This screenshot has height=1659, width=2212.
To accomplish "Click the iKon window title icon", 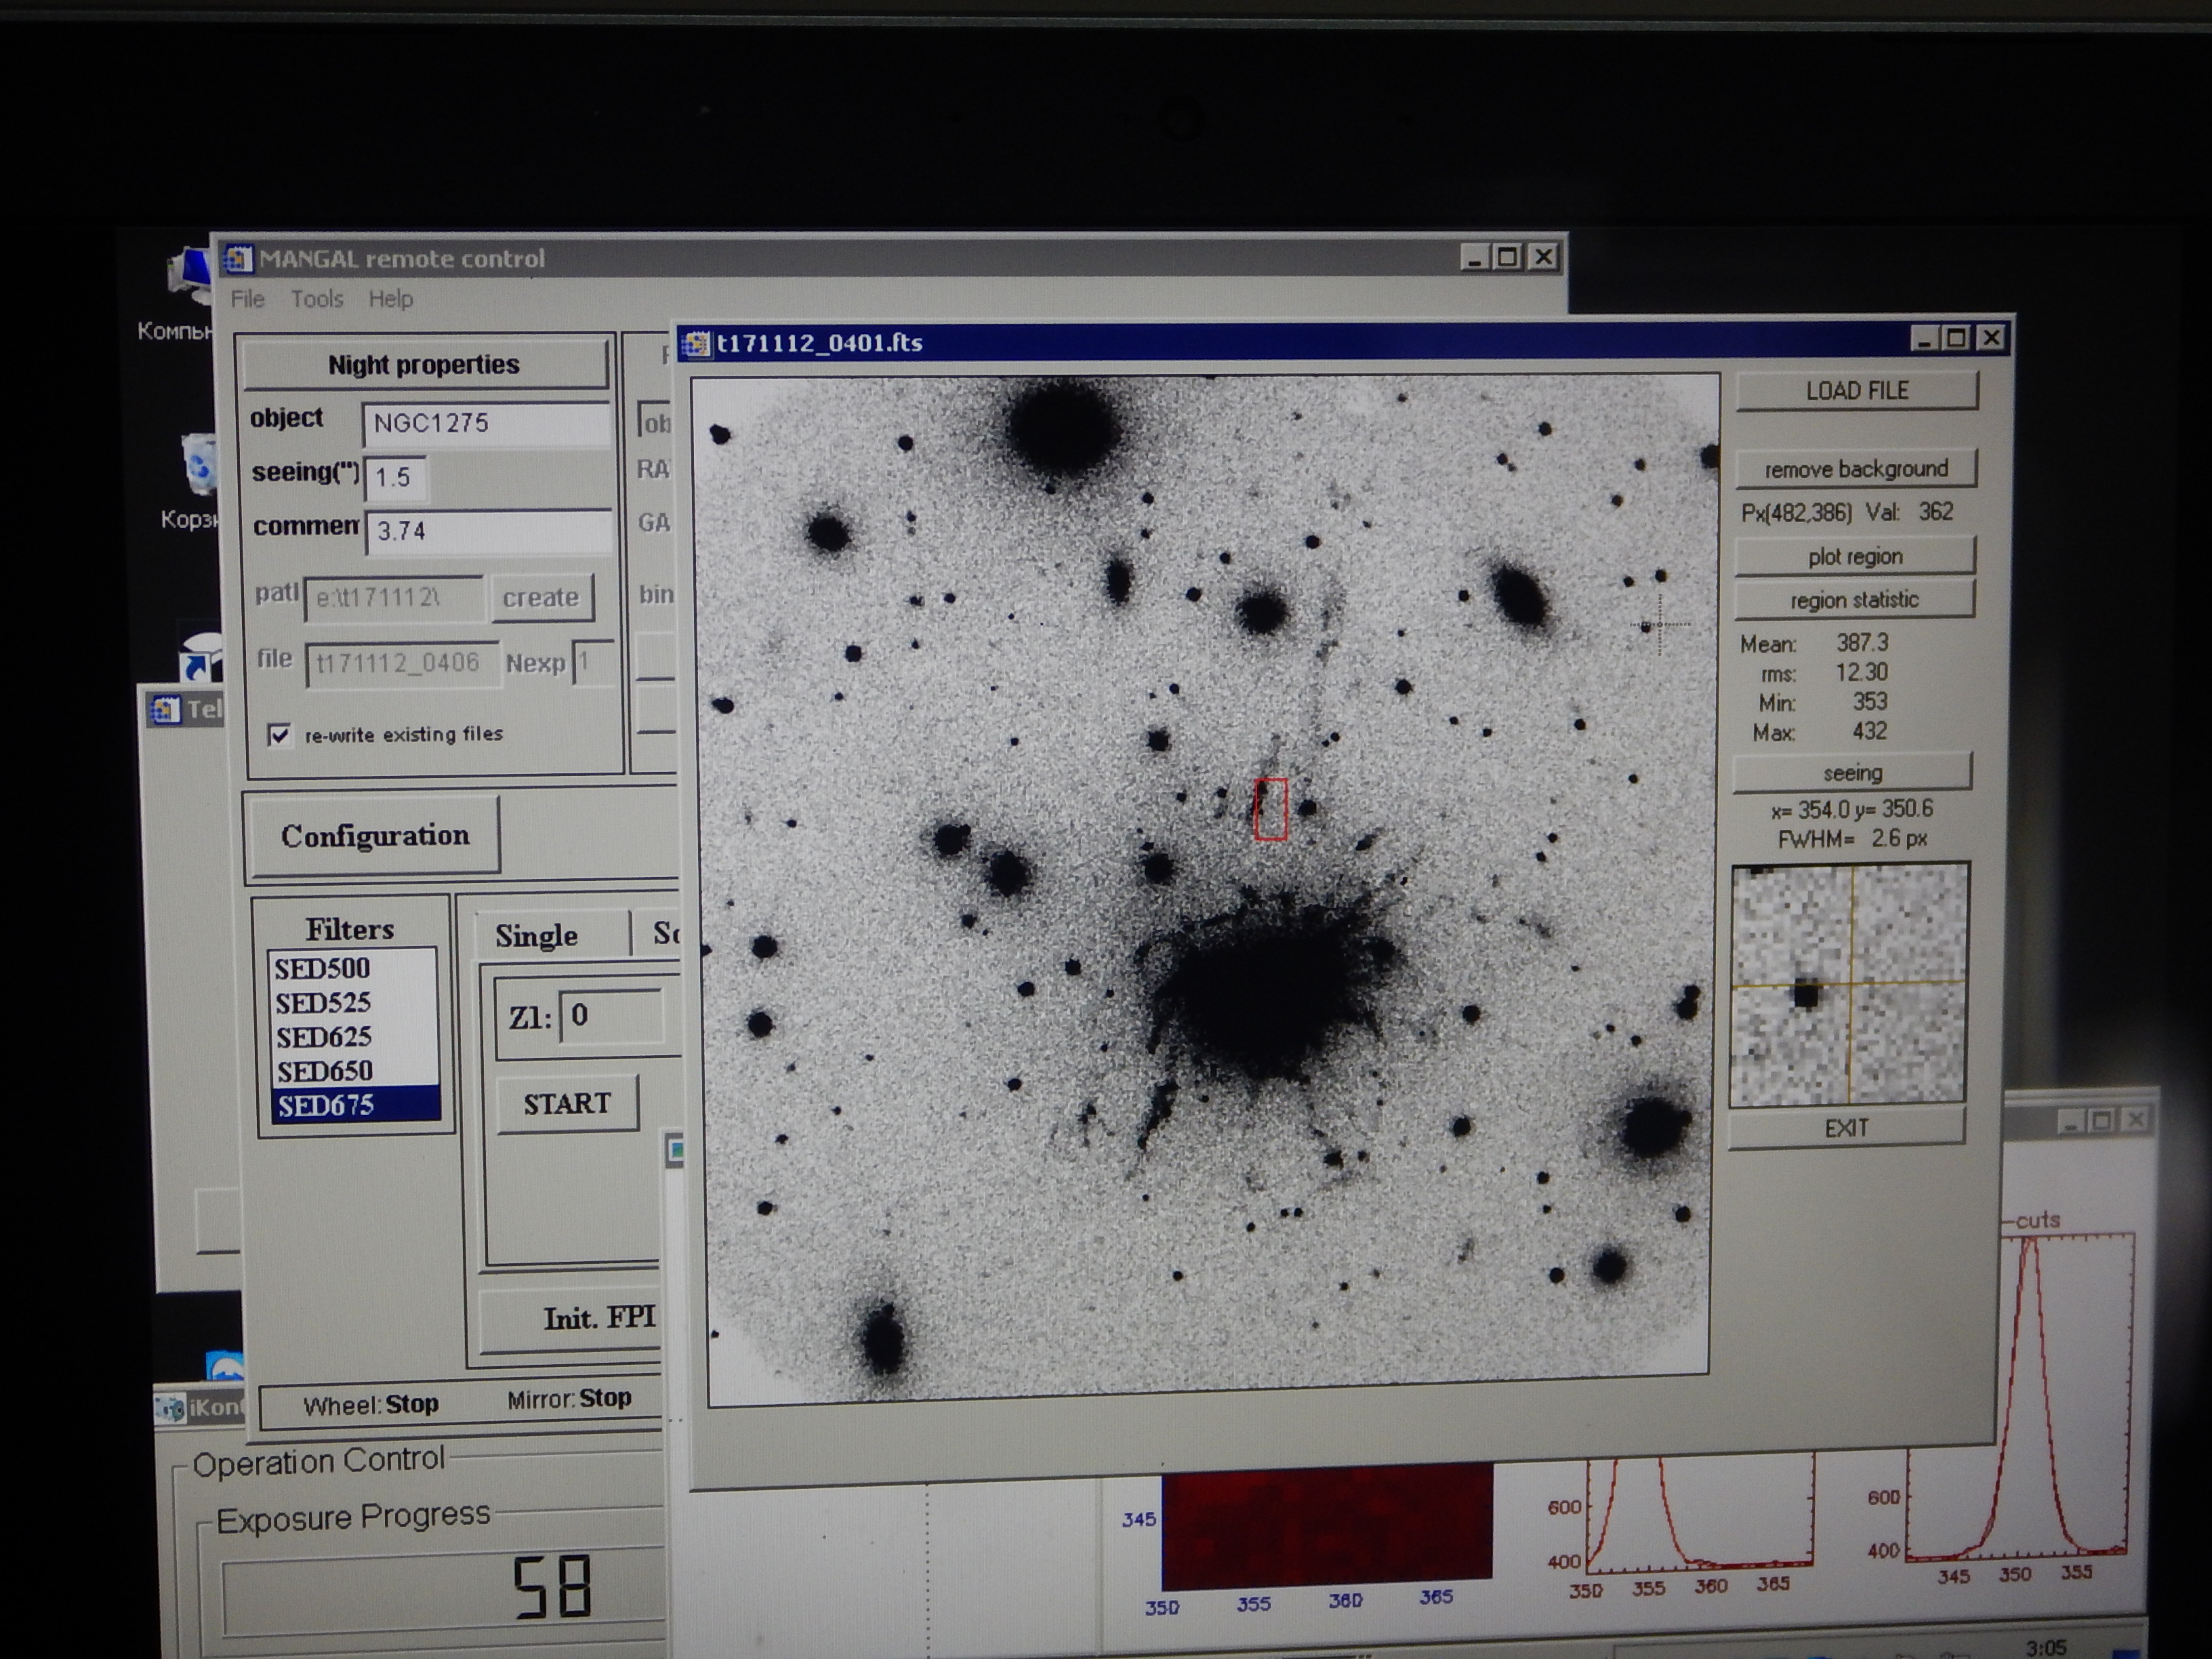I will coord(170,1409).
